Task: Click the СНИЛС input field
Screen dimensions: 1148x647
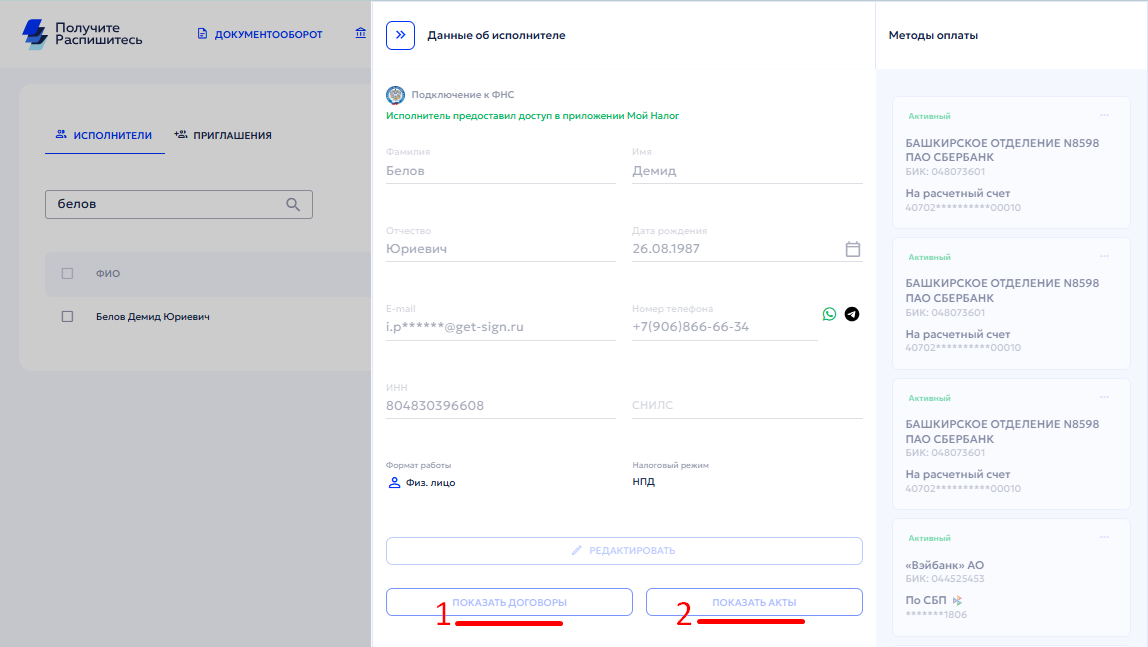Action: tap(747, 406)
